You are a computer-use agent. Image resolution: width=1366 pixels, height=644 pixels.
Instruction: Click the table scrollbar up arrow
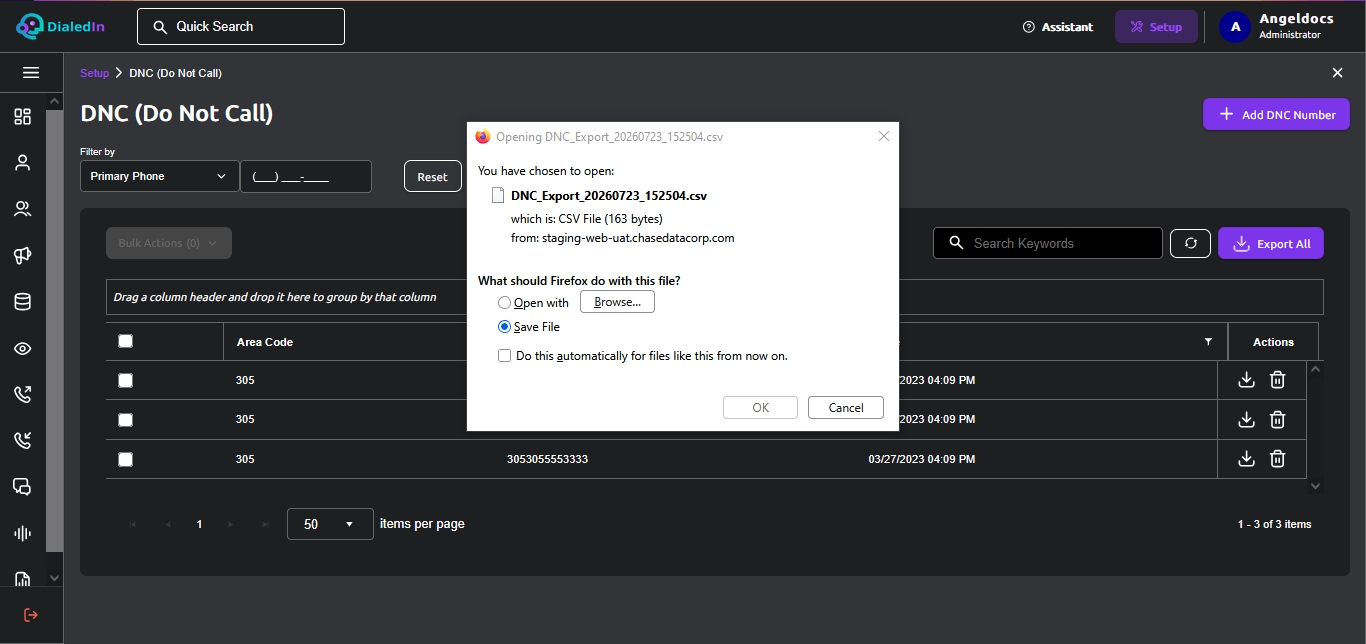1315,369
